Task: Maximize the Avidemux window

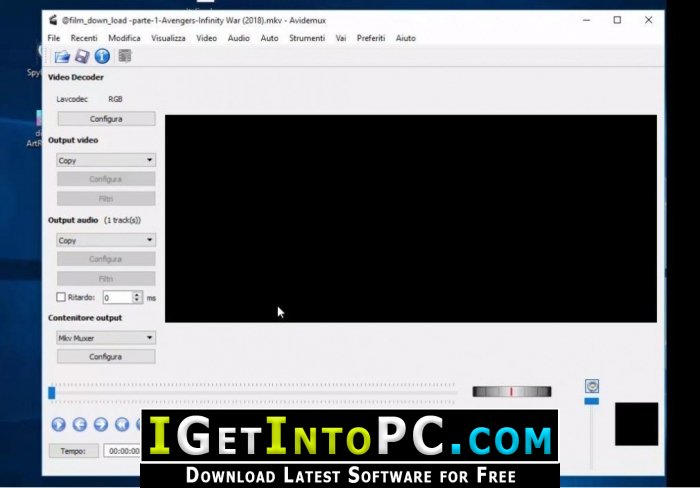Action: coord(617,20)
